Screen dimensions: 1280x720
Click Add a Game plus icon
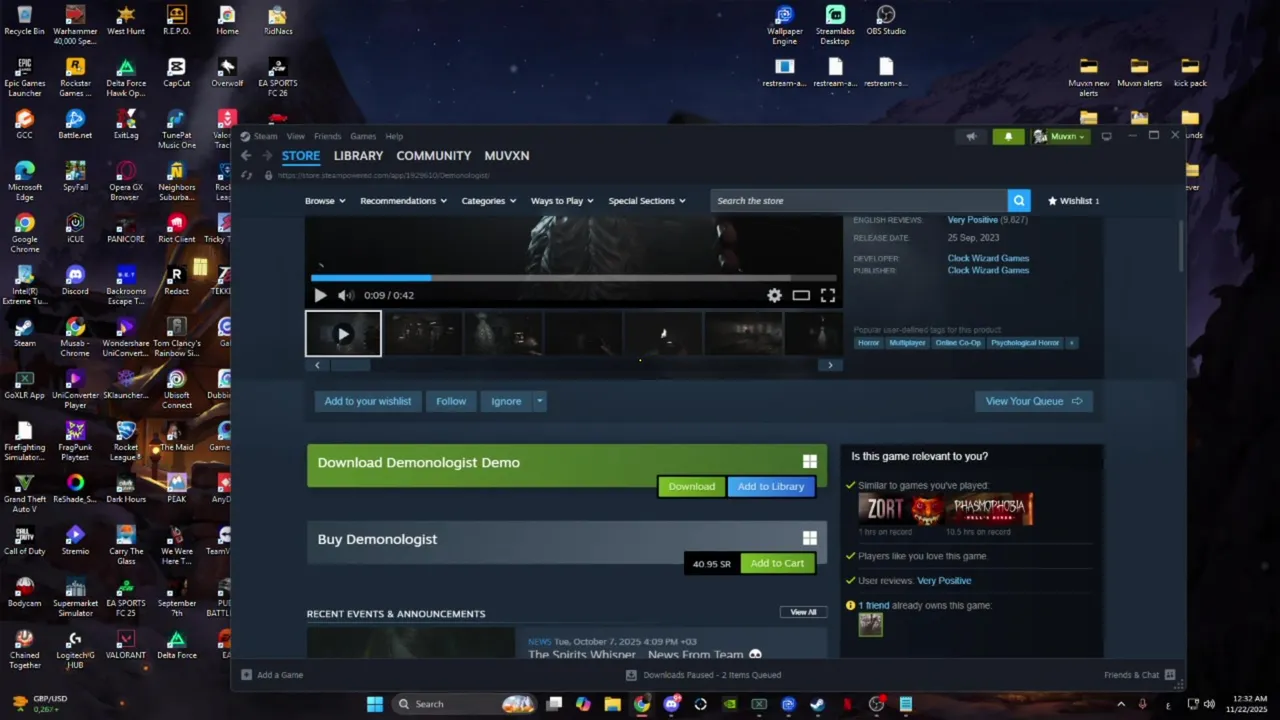coord(247,675)
